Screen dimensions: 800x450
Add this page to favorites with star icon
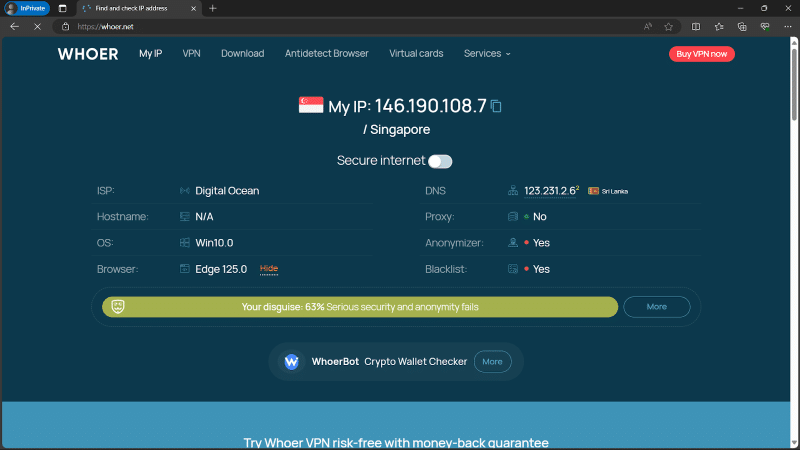tap(668, 27)
